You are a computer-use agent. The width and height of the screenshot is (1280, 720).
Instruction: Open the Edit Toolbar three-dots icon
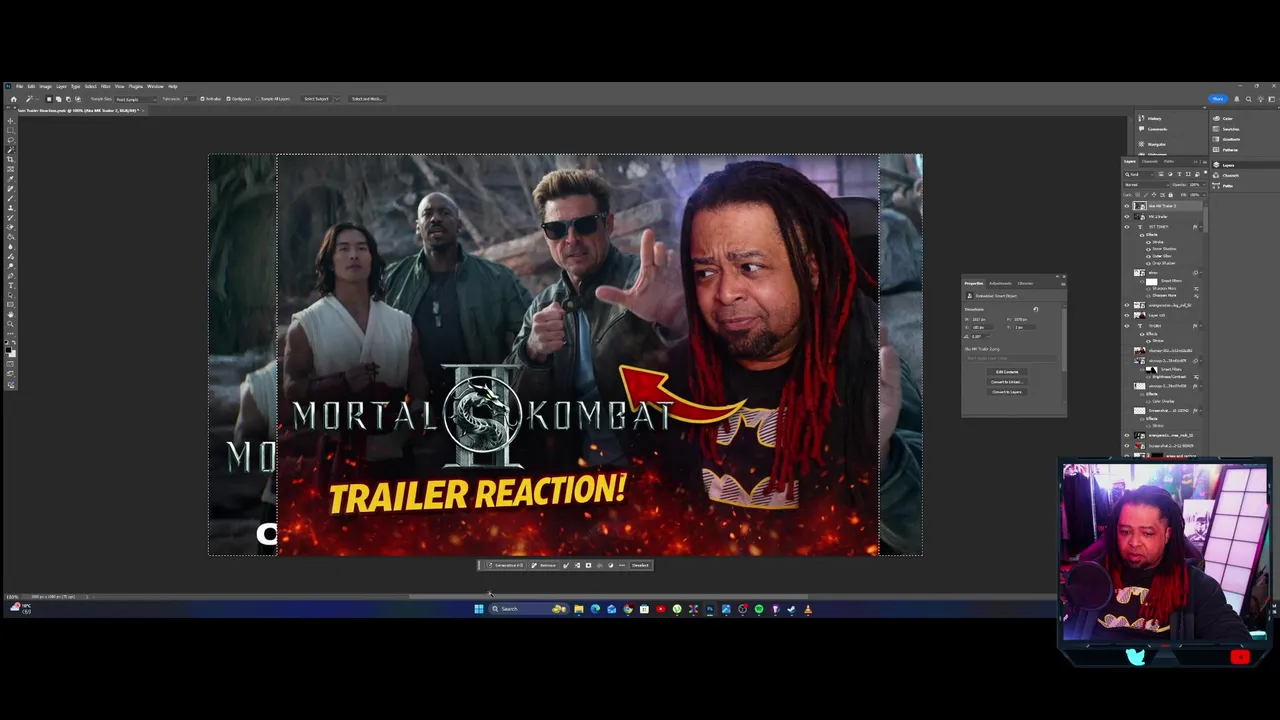coord(11,334)
